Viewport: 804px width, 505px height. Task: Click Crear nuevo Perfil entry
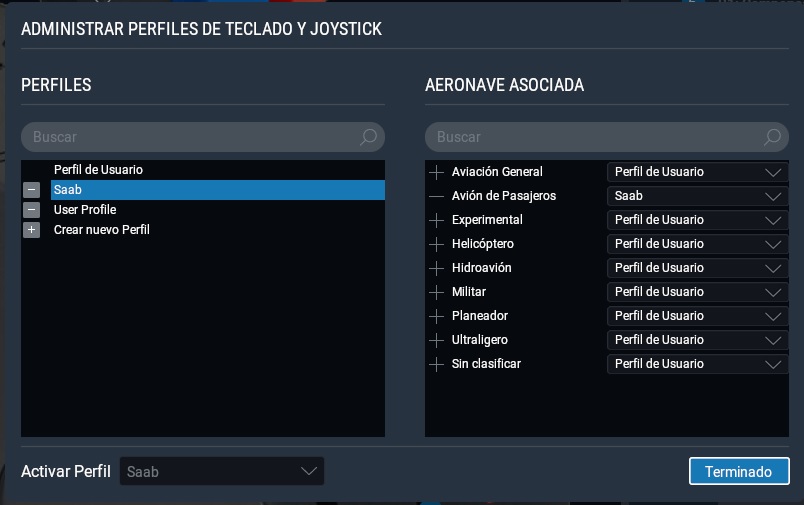click(x=218, y=230)
